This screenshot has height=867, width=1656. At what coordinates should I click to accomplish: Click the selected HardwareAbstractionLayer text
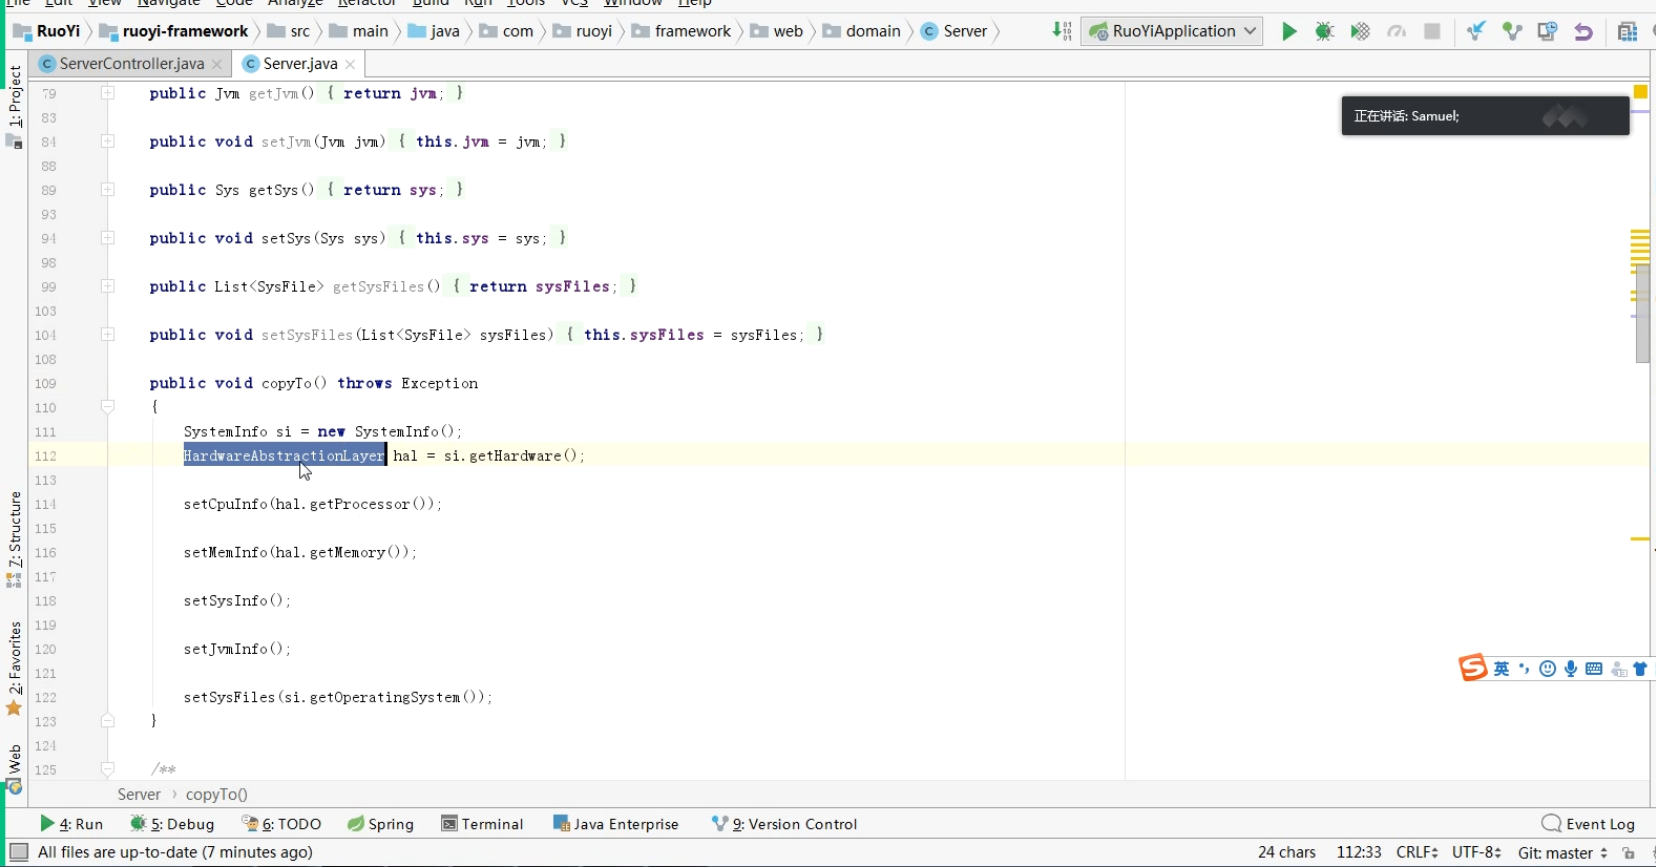pos(284,456)
